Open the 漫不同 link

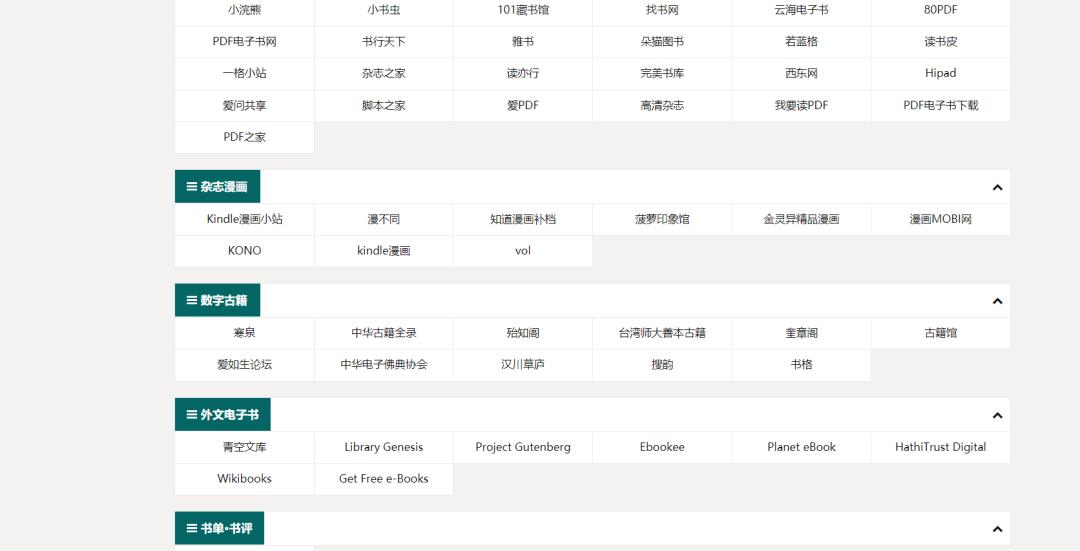pyautogui.click(x=384, y=219)
